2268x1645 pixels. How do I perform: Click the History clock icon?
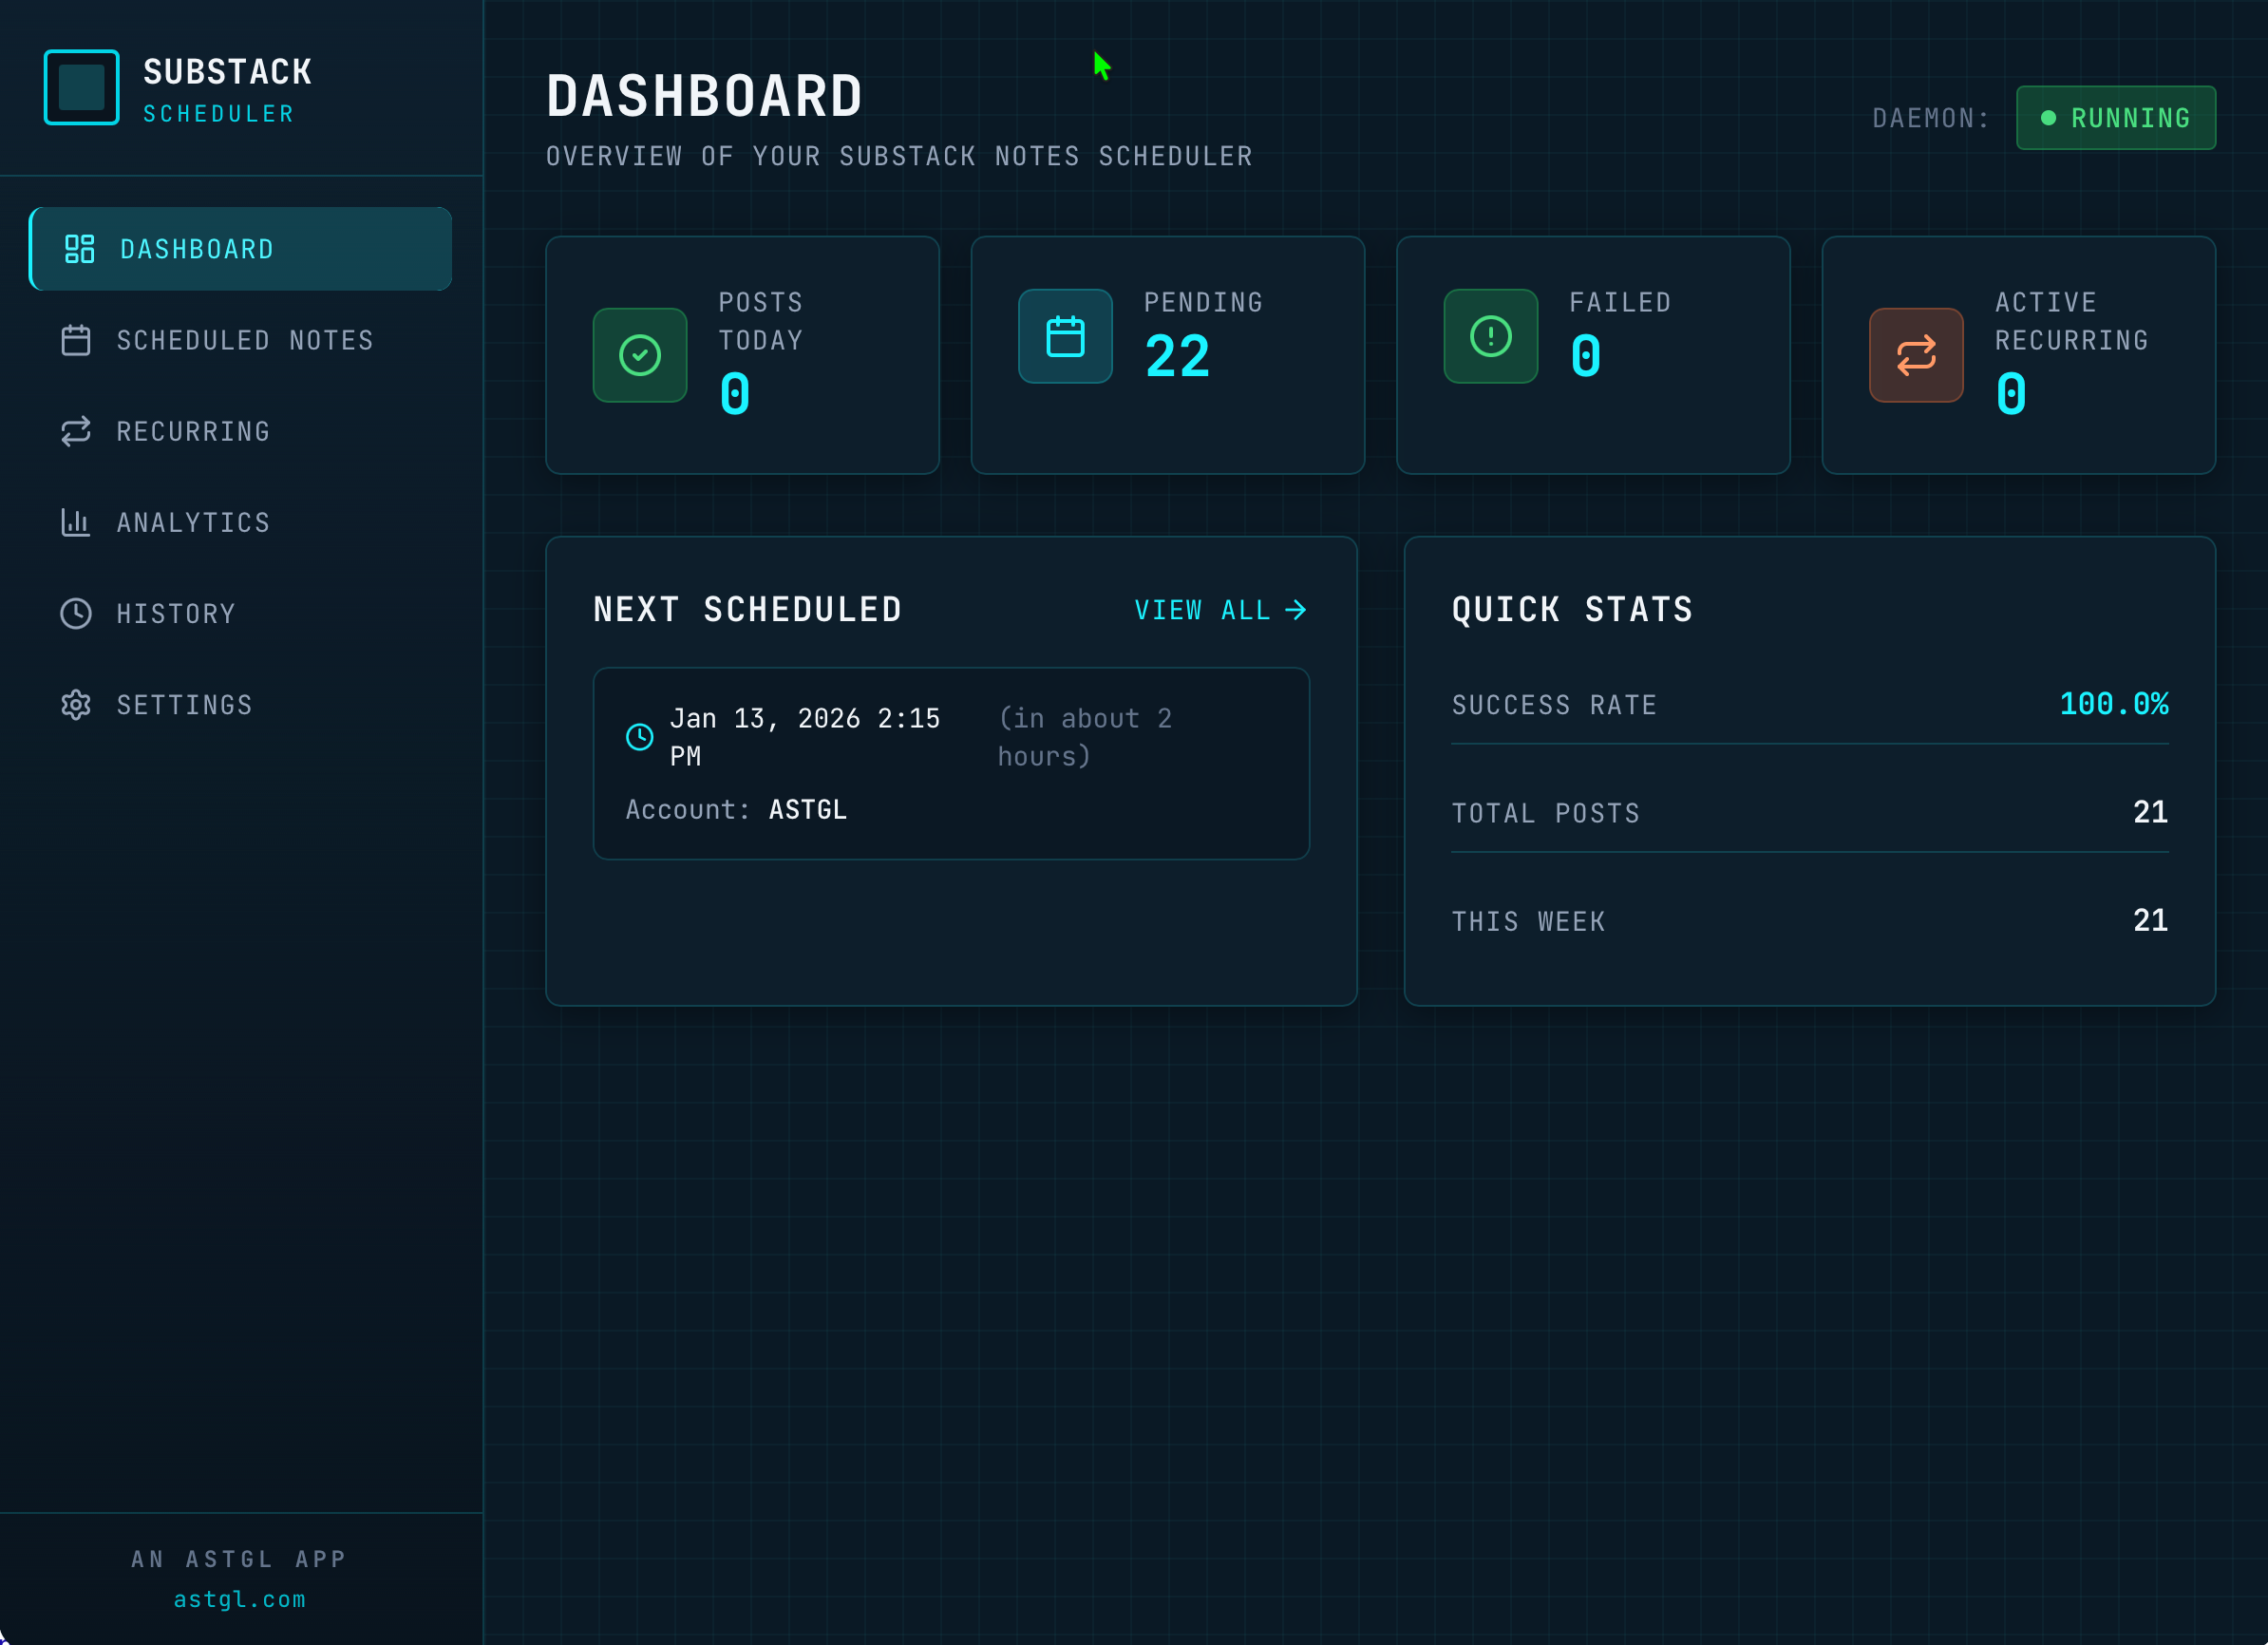pyautogui.click(x=76, y=613)
